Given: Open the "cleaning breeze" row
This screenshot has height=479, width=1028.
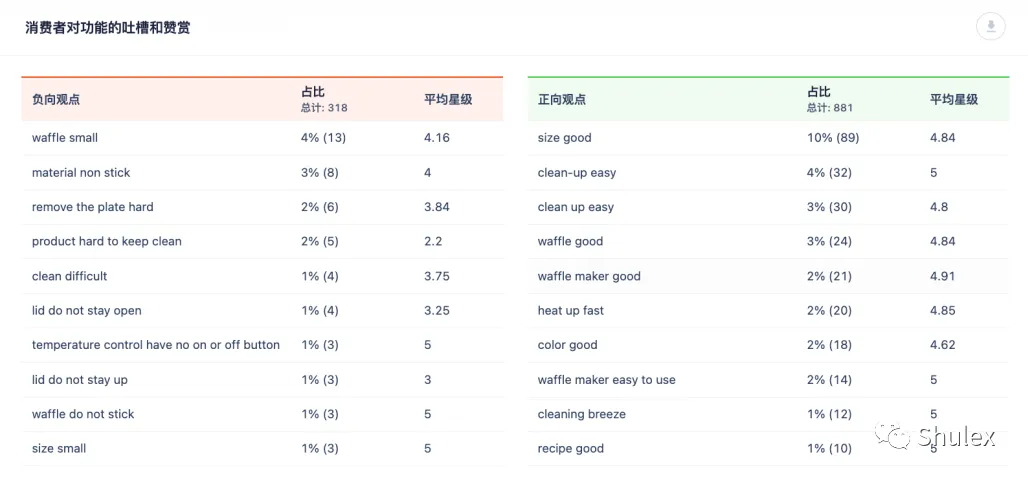Looking at the screenshot, I should pyautogui.click(x=768, y=414).
